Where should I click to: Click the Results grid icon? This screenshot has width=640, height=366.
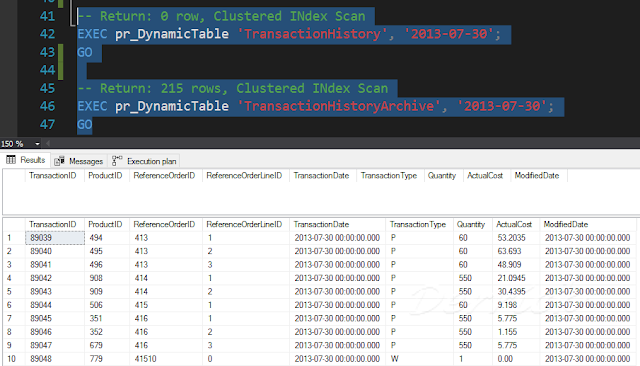tap(11, 160)
